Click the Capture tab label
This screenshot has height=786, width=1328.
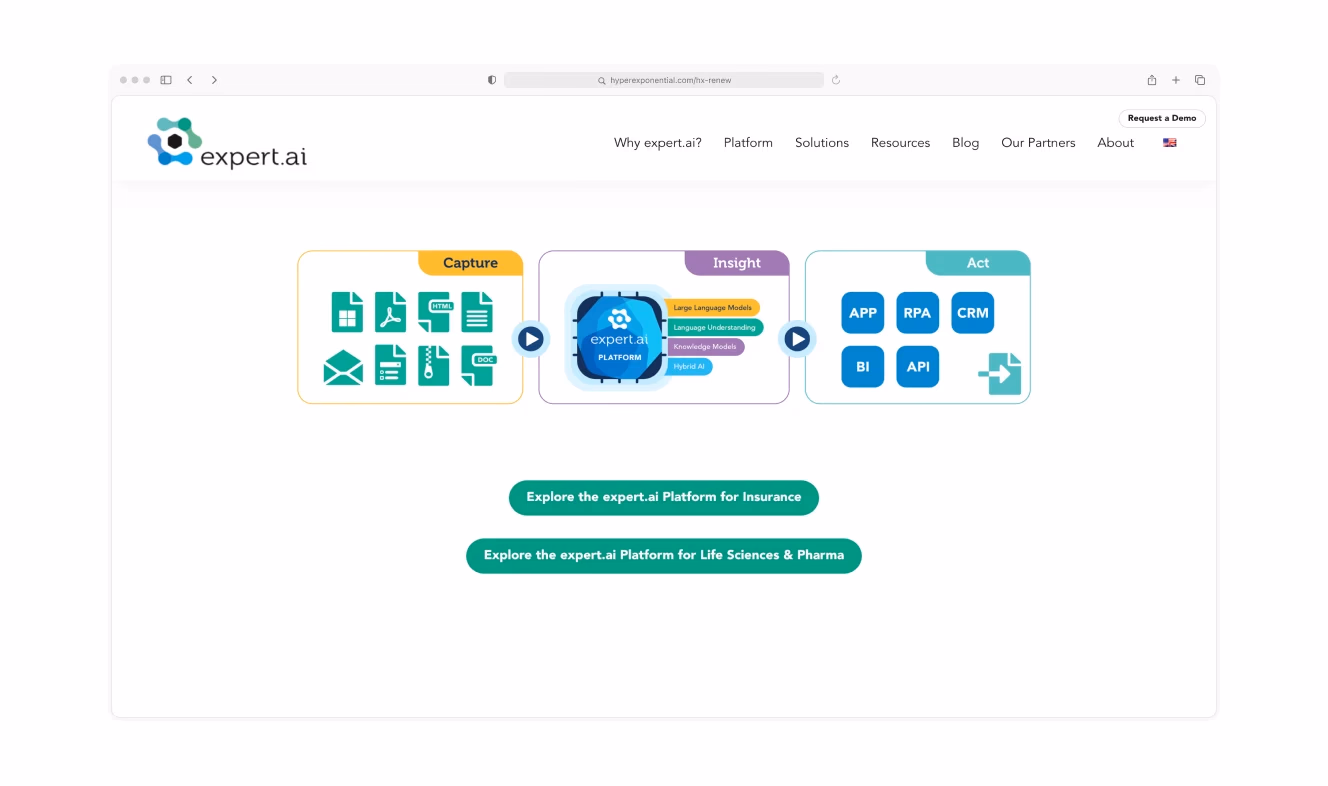coord(470,263)
